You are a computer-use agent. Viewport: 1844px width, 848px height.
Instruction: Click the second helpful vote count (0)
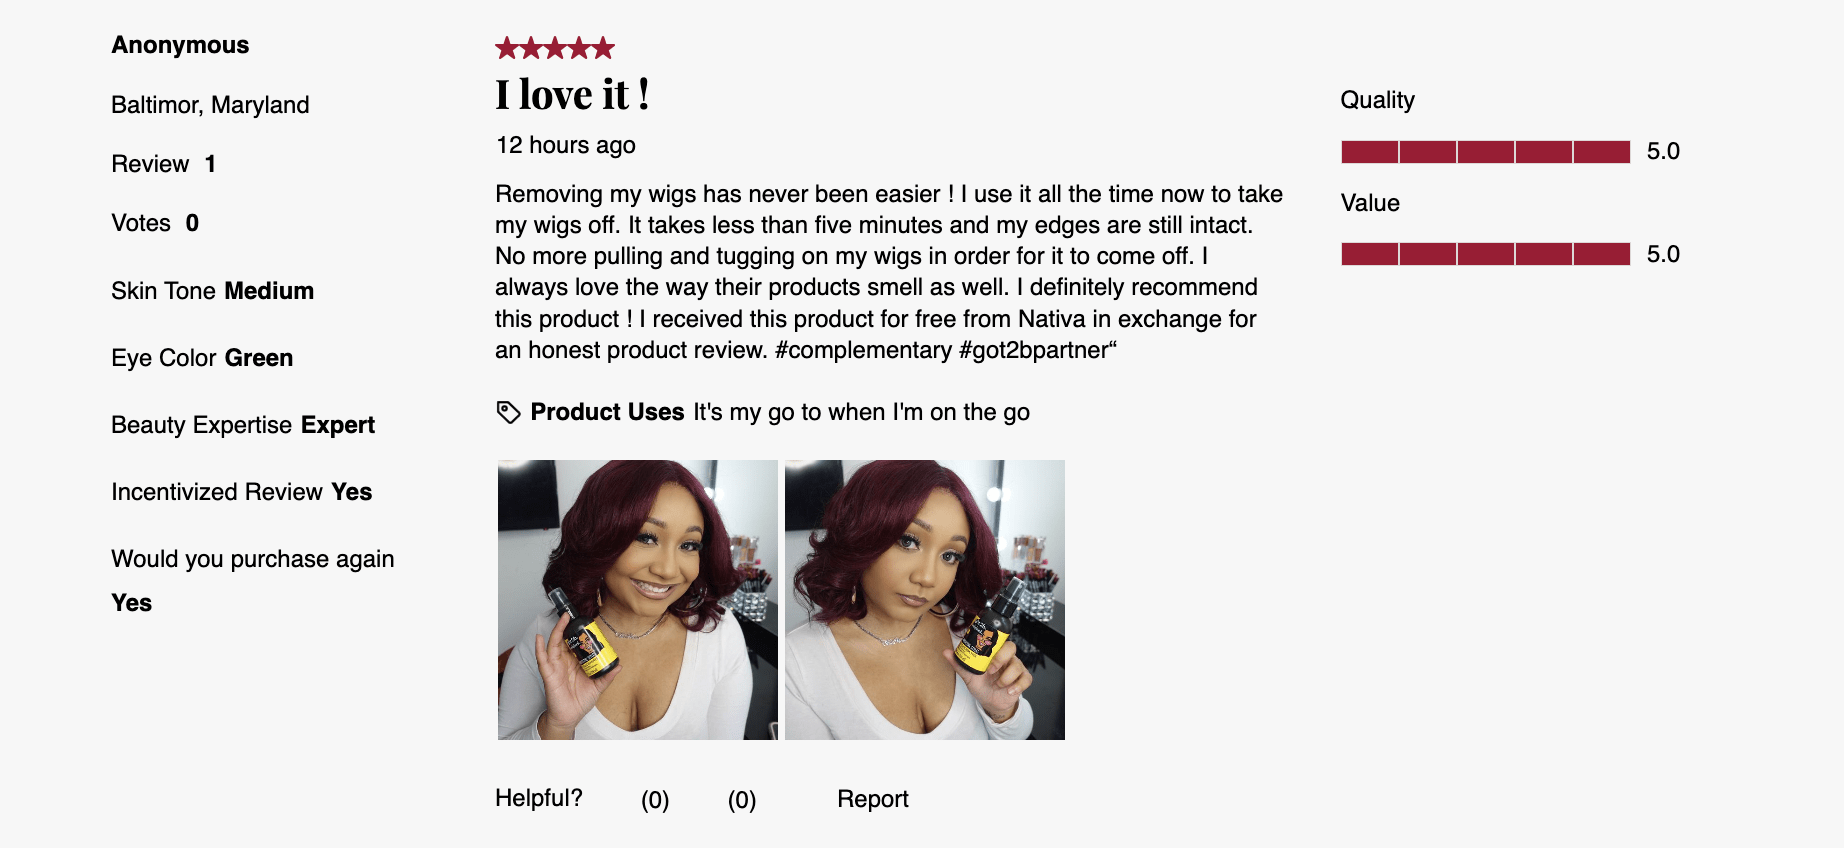(742, 800)
